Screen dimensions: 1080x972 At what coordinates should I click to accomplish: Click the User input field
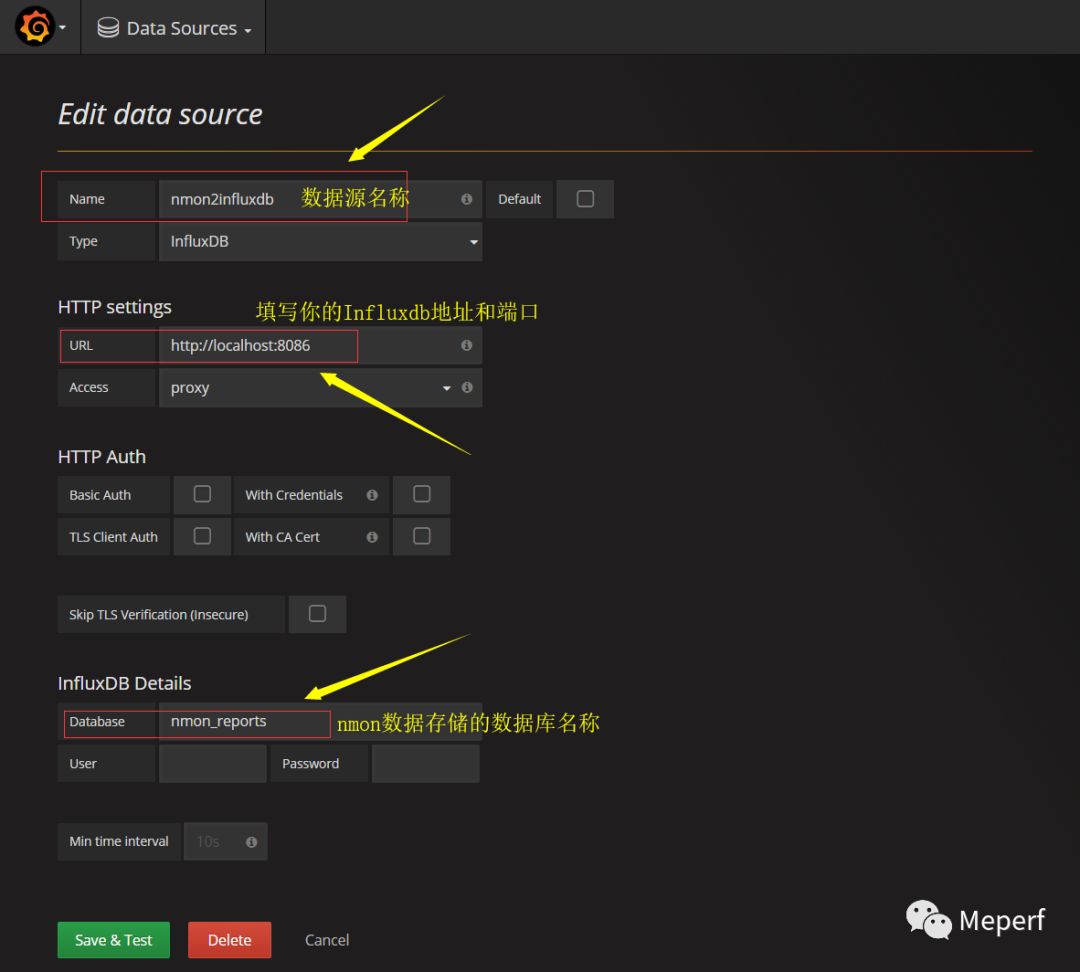pyautogui.click(x=213, y=763)
